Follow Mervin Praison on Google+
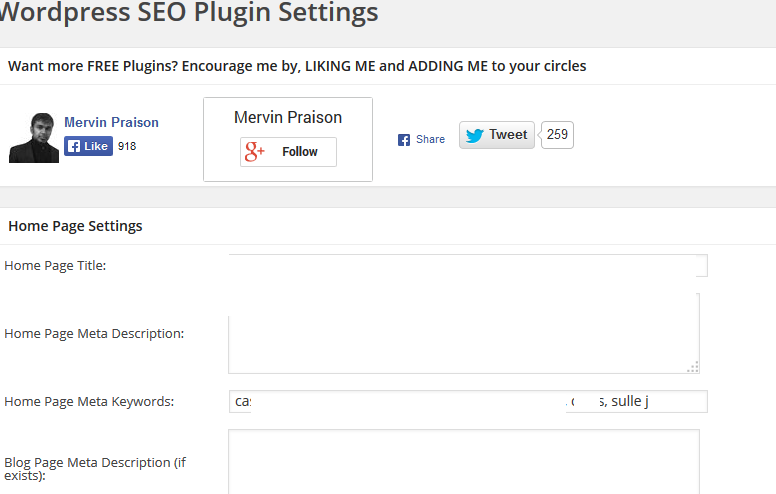This screenshot has width=776, height=494. click(x=288, y=152)
